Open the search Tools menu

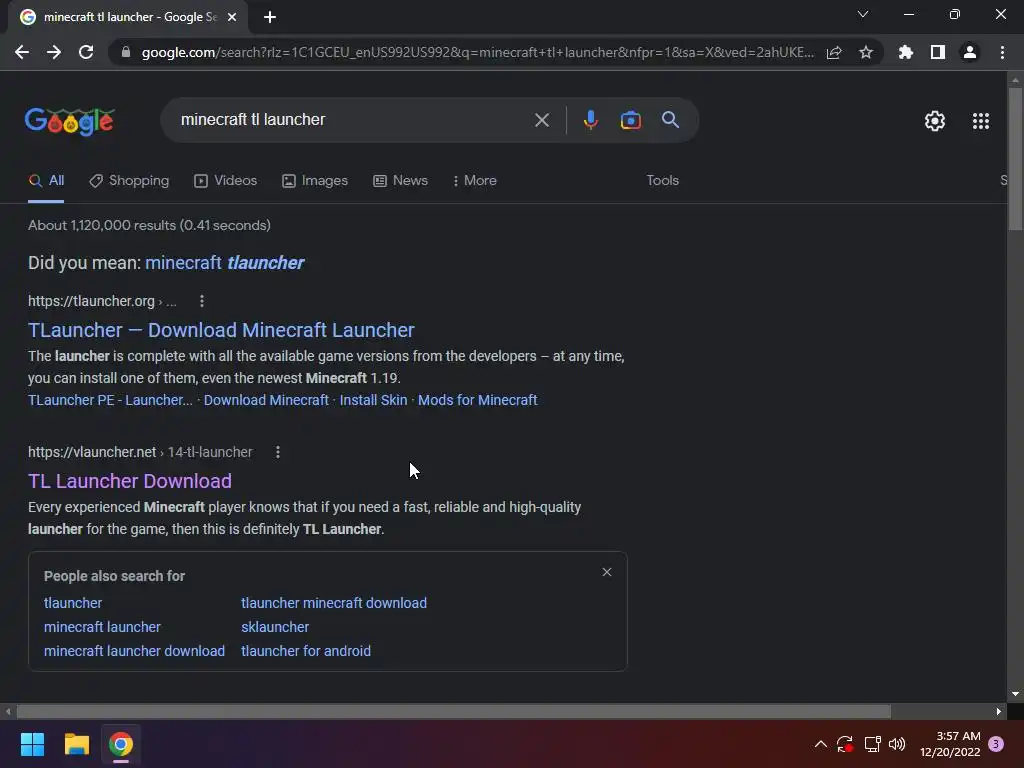click(x=662, y=181)
